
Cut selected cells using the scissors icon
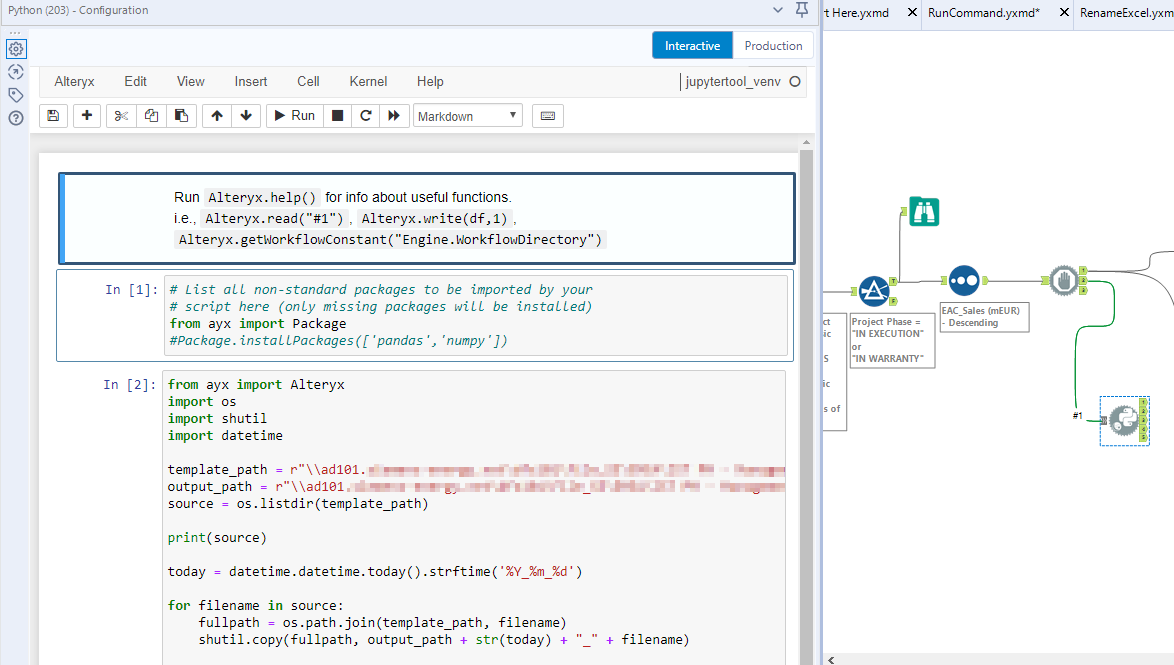[121, 116]
